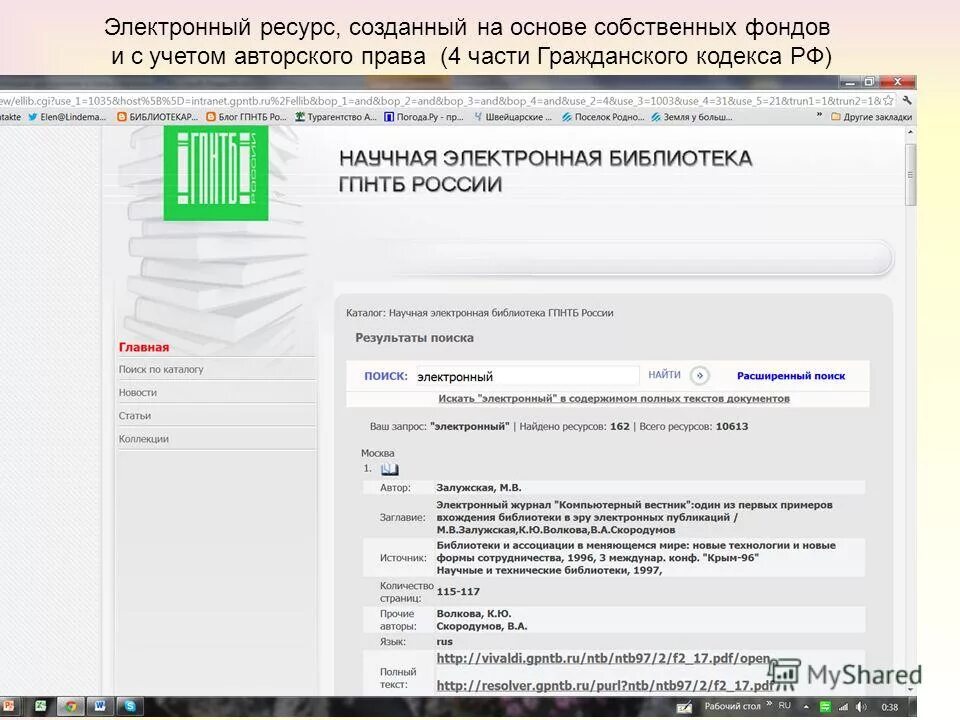Open advanced search via НАЙТИ arrow button
960x720 pixels.
[x=698, y=375]
